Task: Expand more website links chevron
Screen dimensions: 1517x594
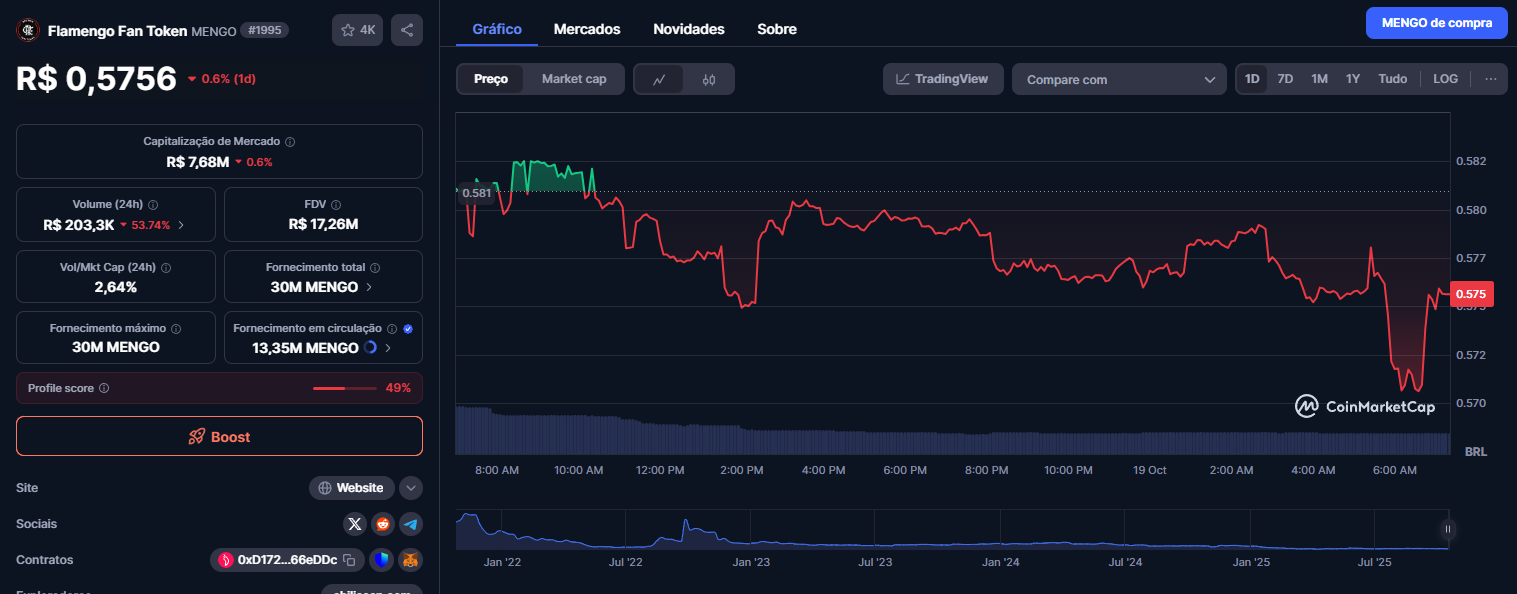Action: coord(411,488)
